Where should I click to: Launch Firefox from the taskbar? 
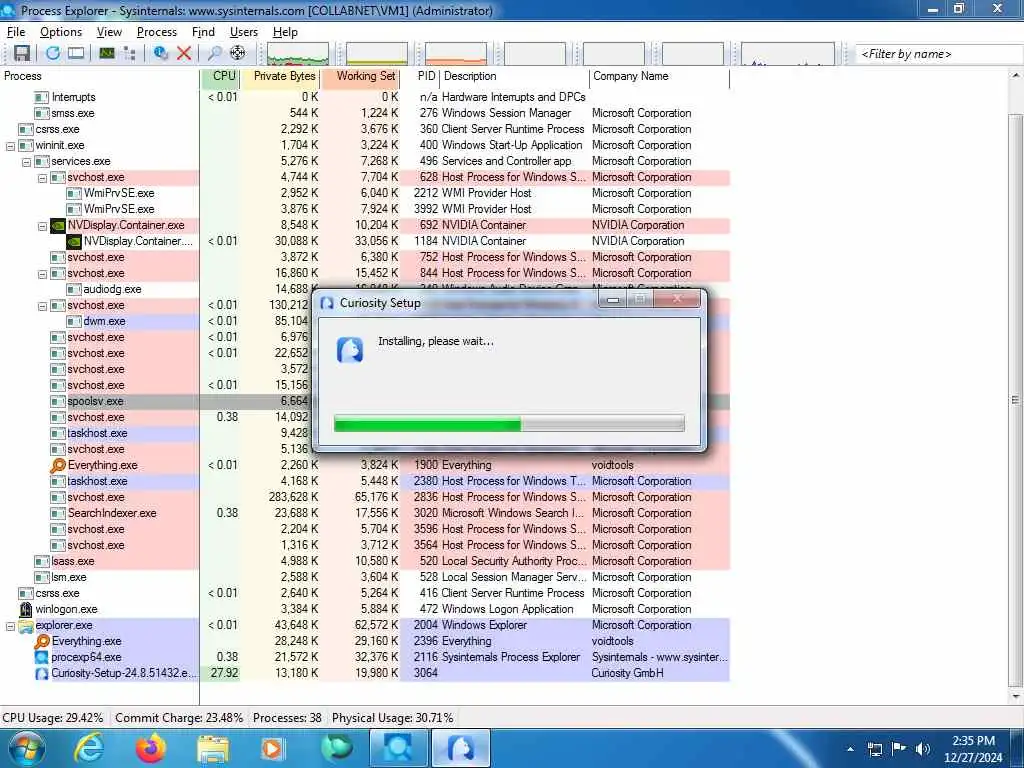(x=151, y=748)
